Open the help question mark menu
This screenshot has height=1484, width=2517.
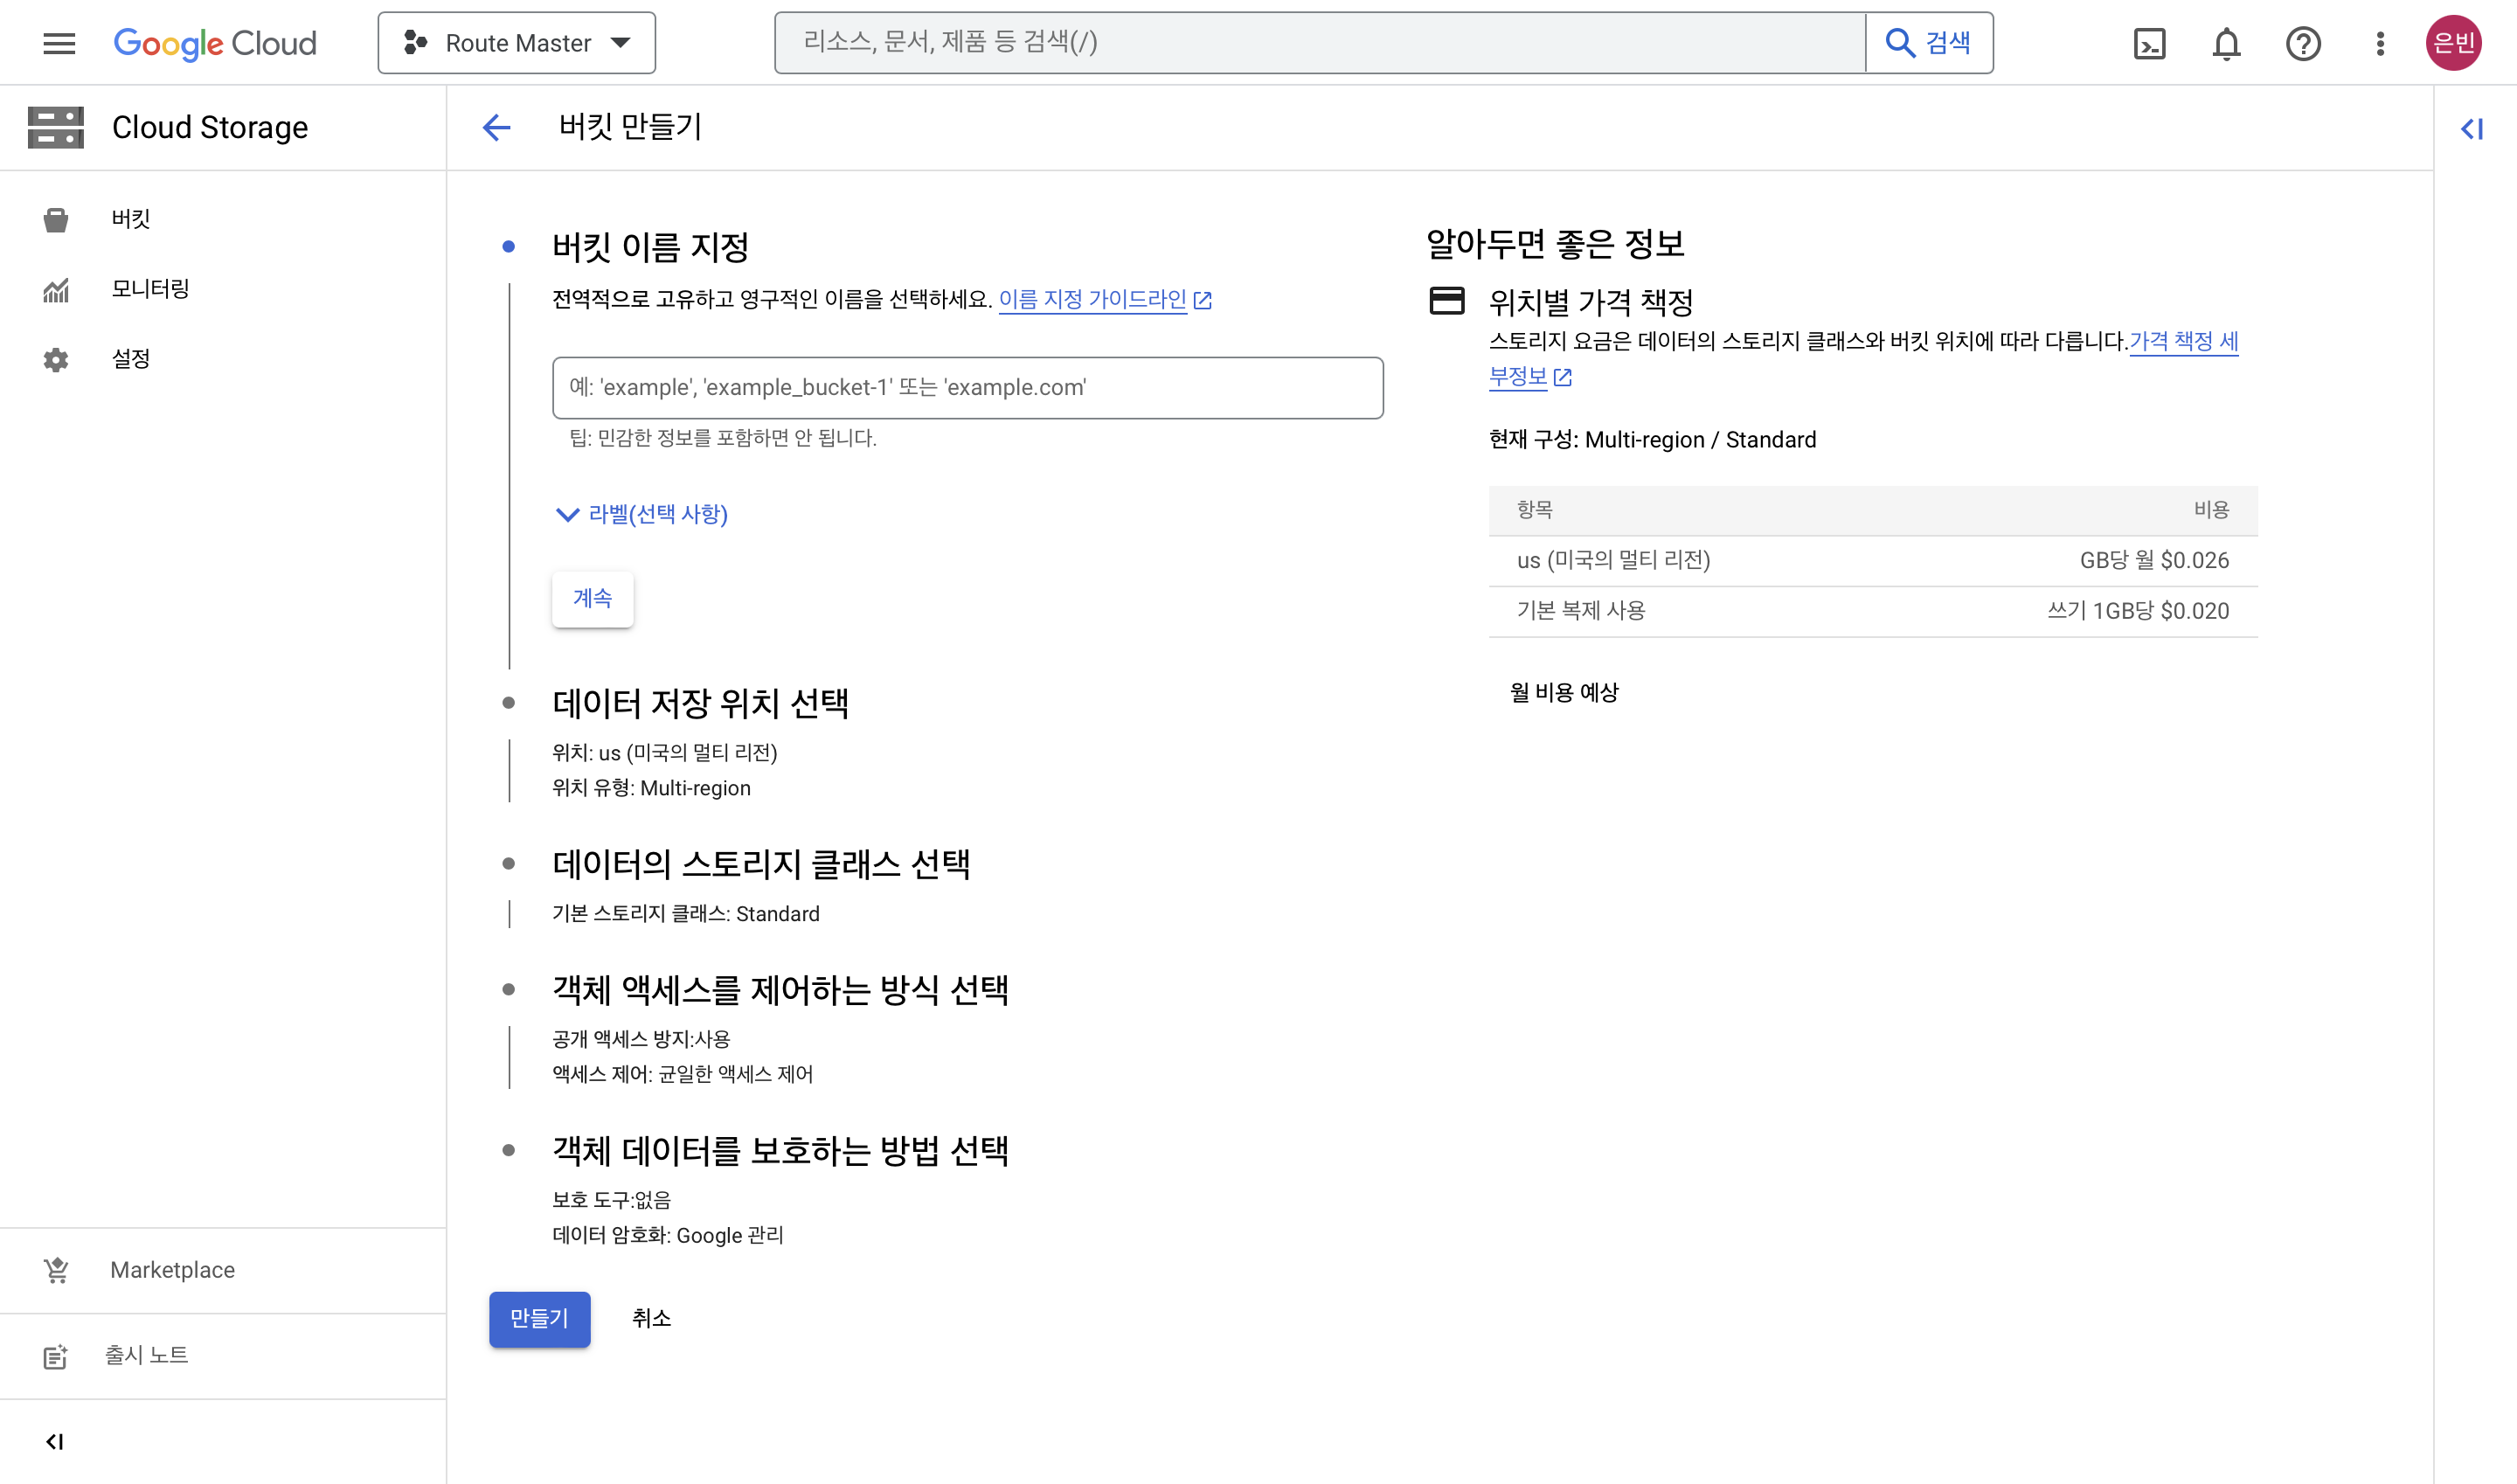pyautogui.click(x=2303, y=43)
